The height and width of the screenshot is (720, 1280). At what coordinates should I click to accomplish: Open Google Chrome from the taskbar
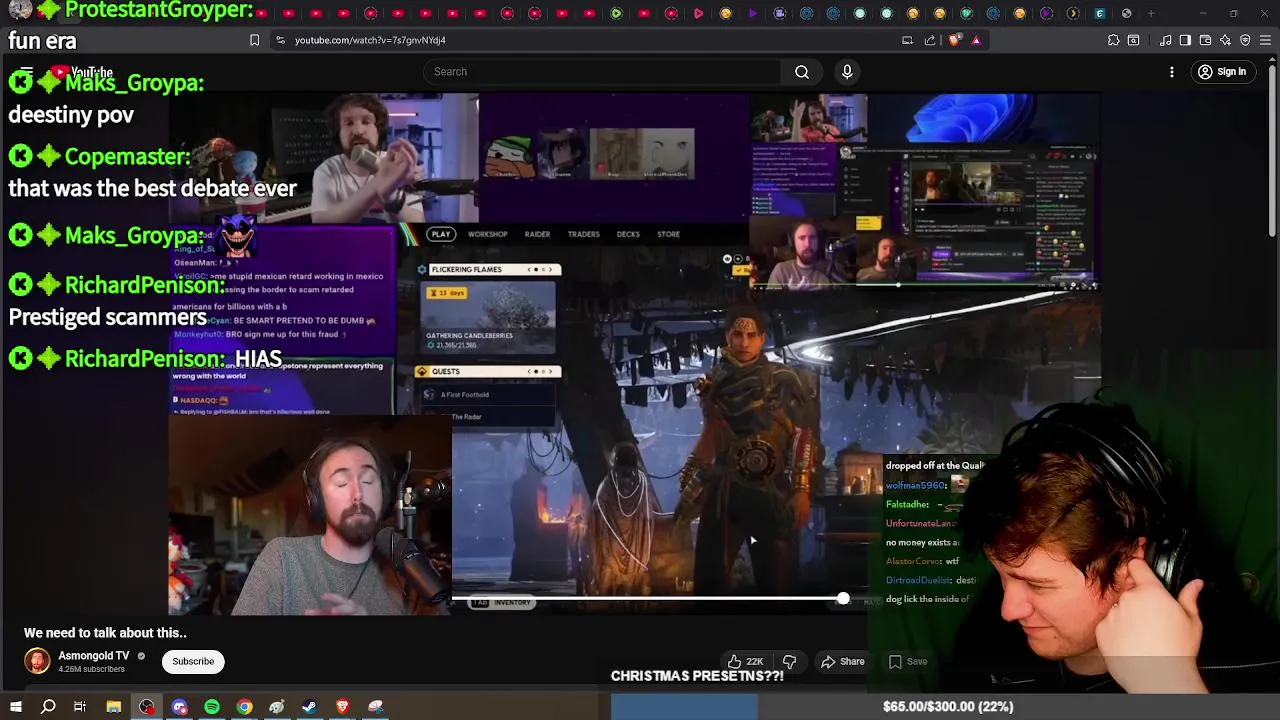pyautogui.click(x=244, y=707)
